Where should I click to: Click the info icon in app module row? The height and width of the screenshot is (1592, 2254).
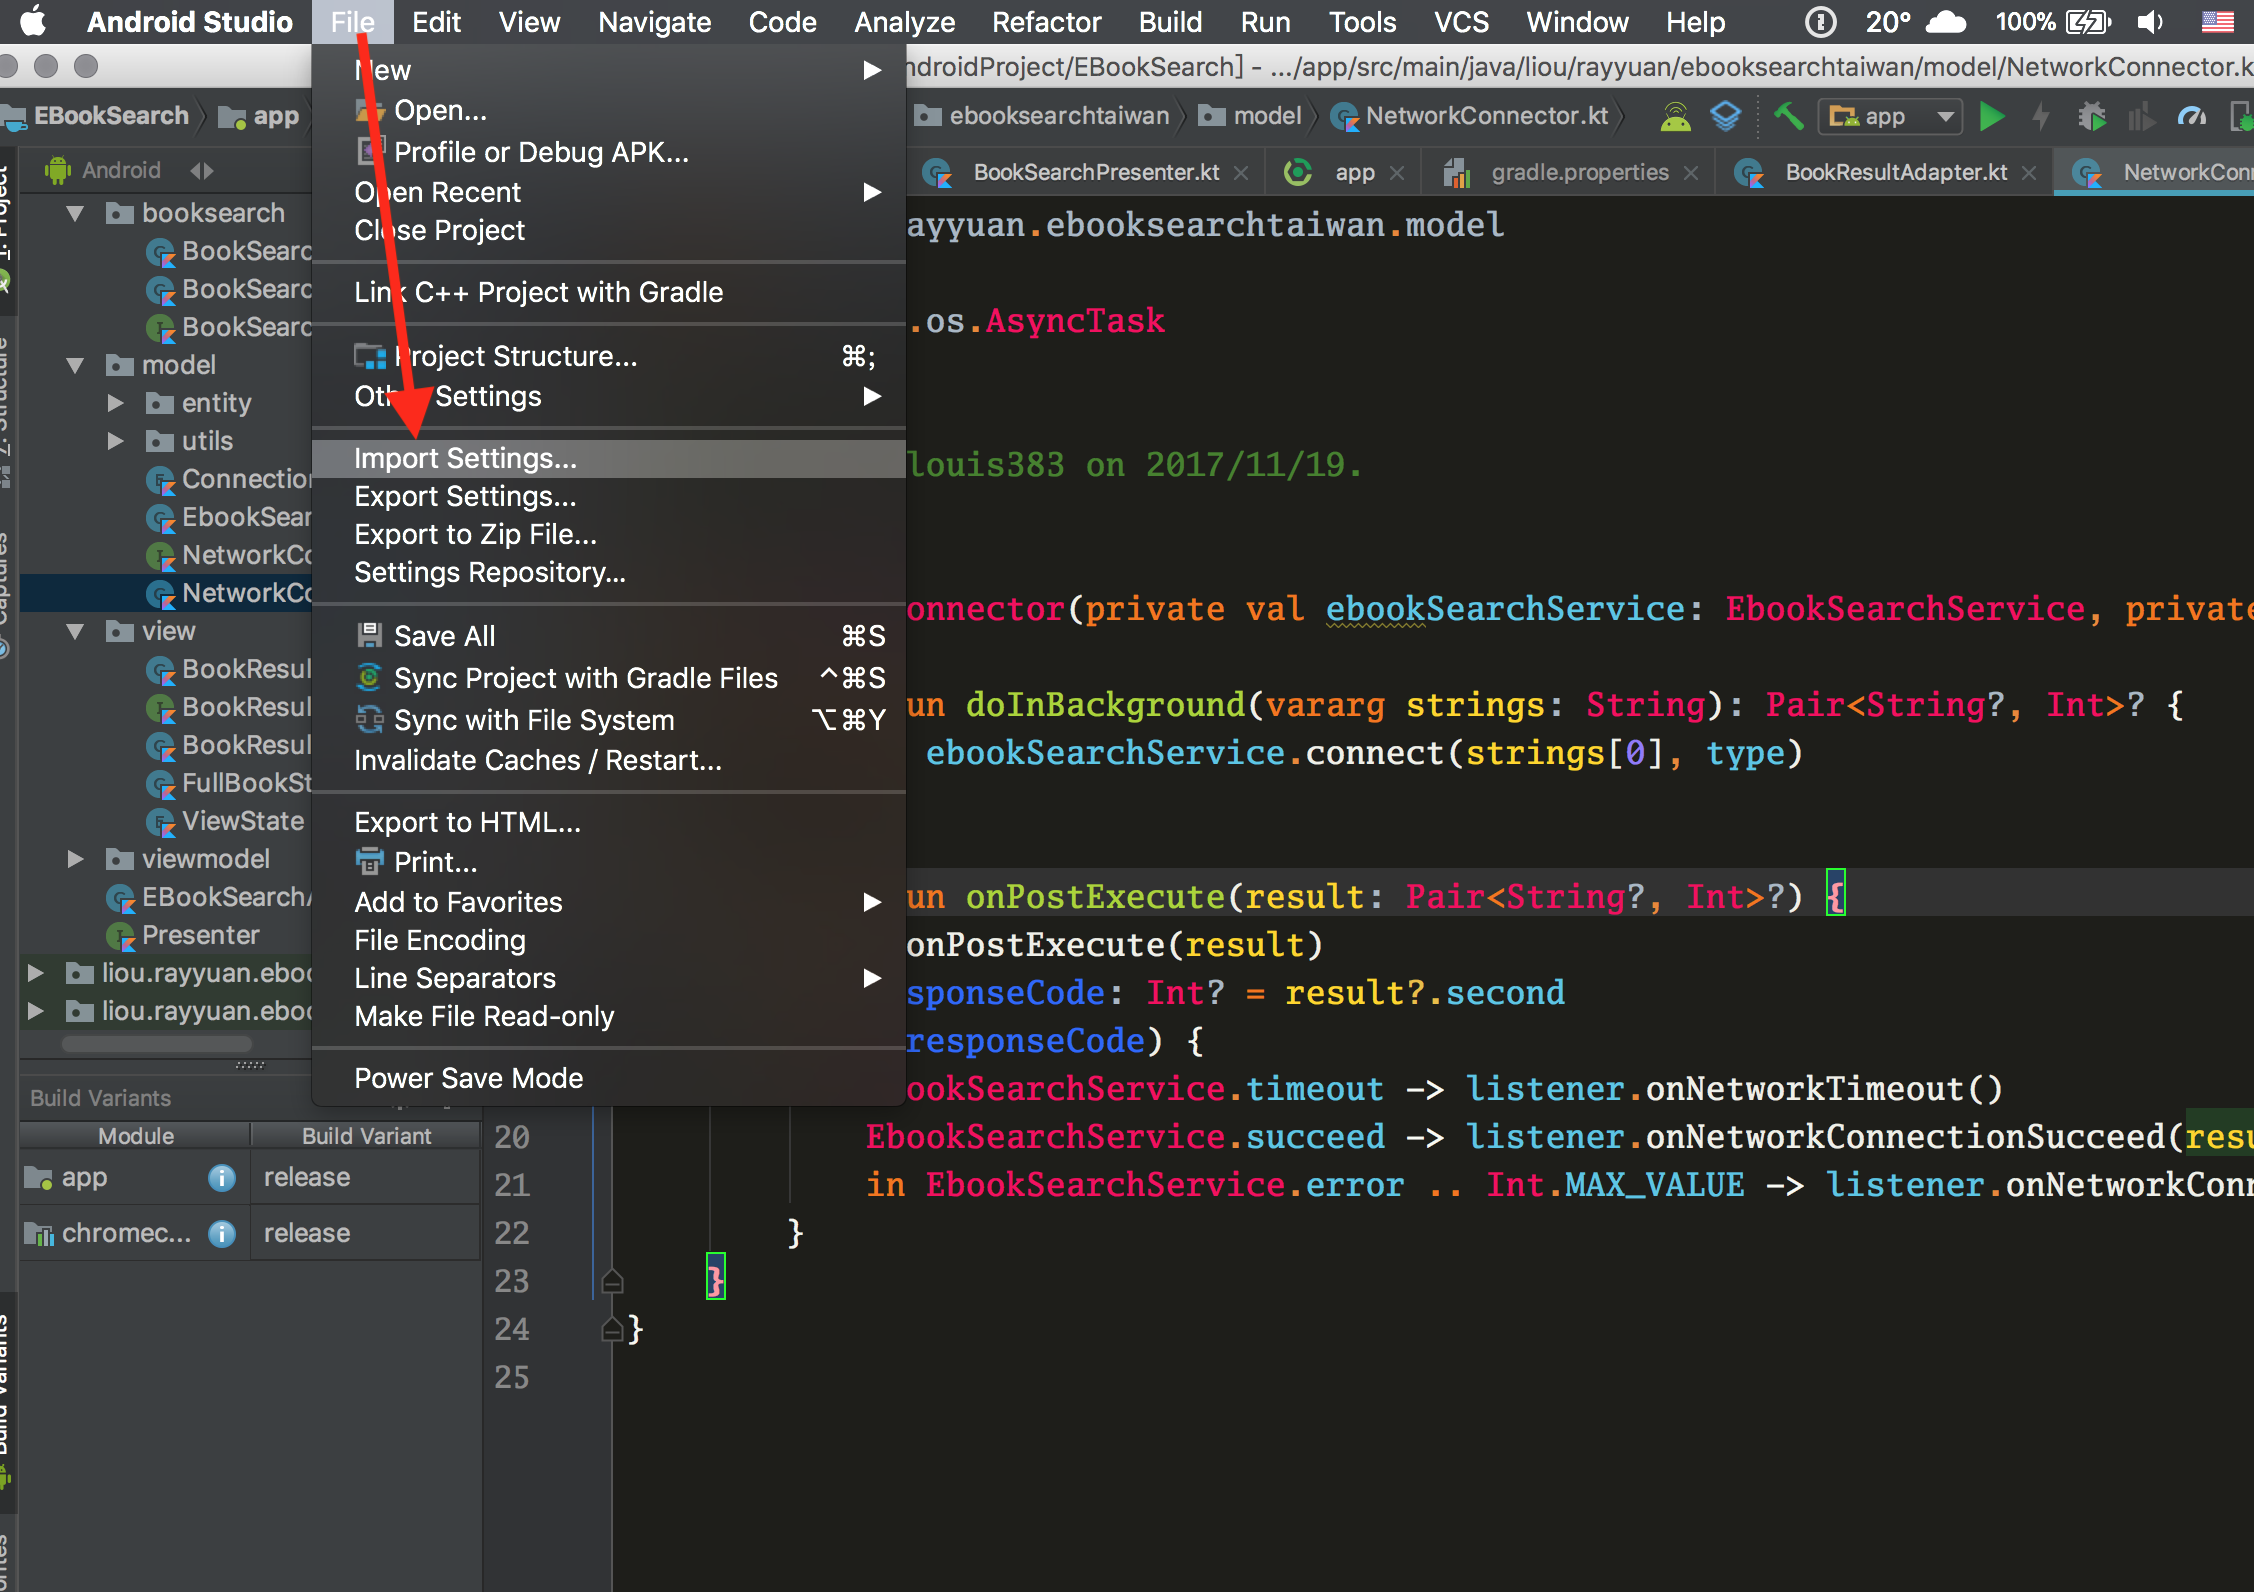pos(222,1178)
